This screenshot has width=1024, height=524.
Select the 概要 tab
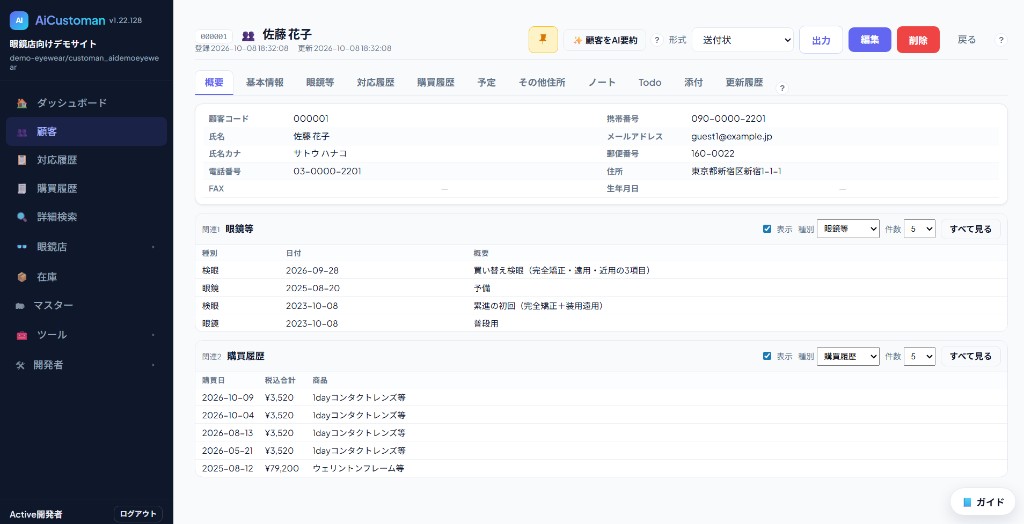tap(214, 82)
